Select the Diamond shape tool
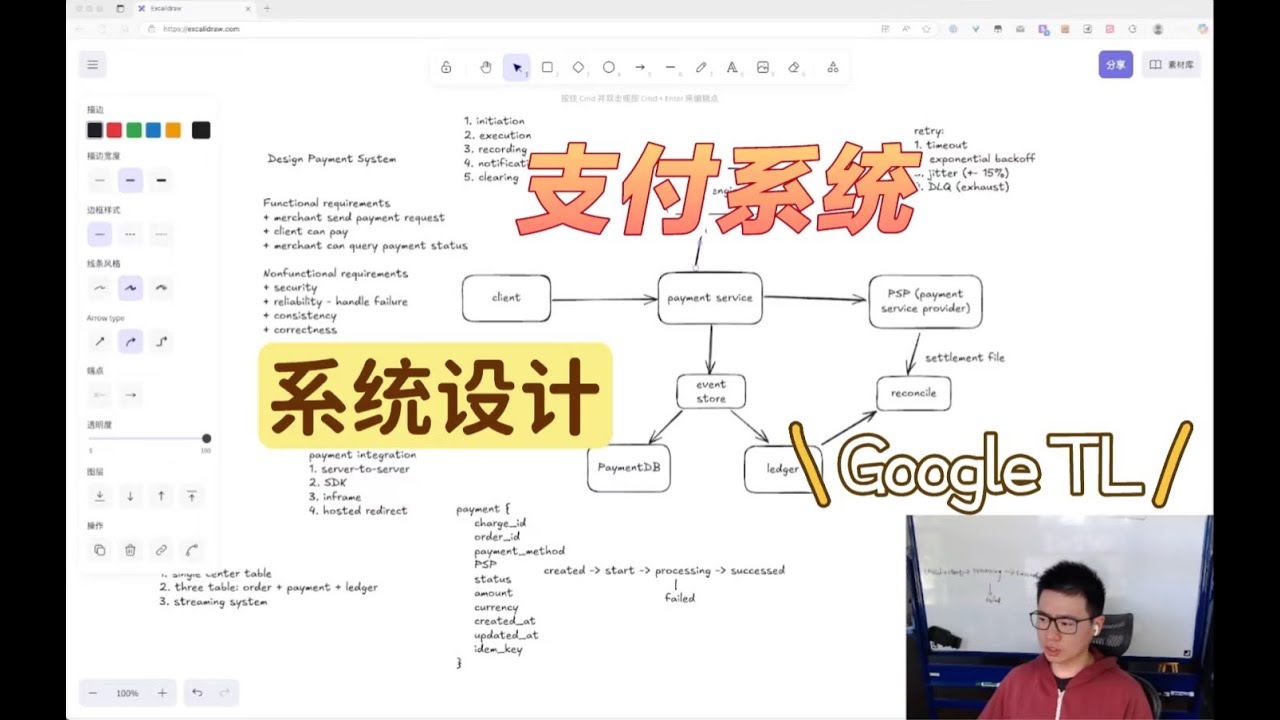This screenshot has width=1280, height=720. (578, 67)
